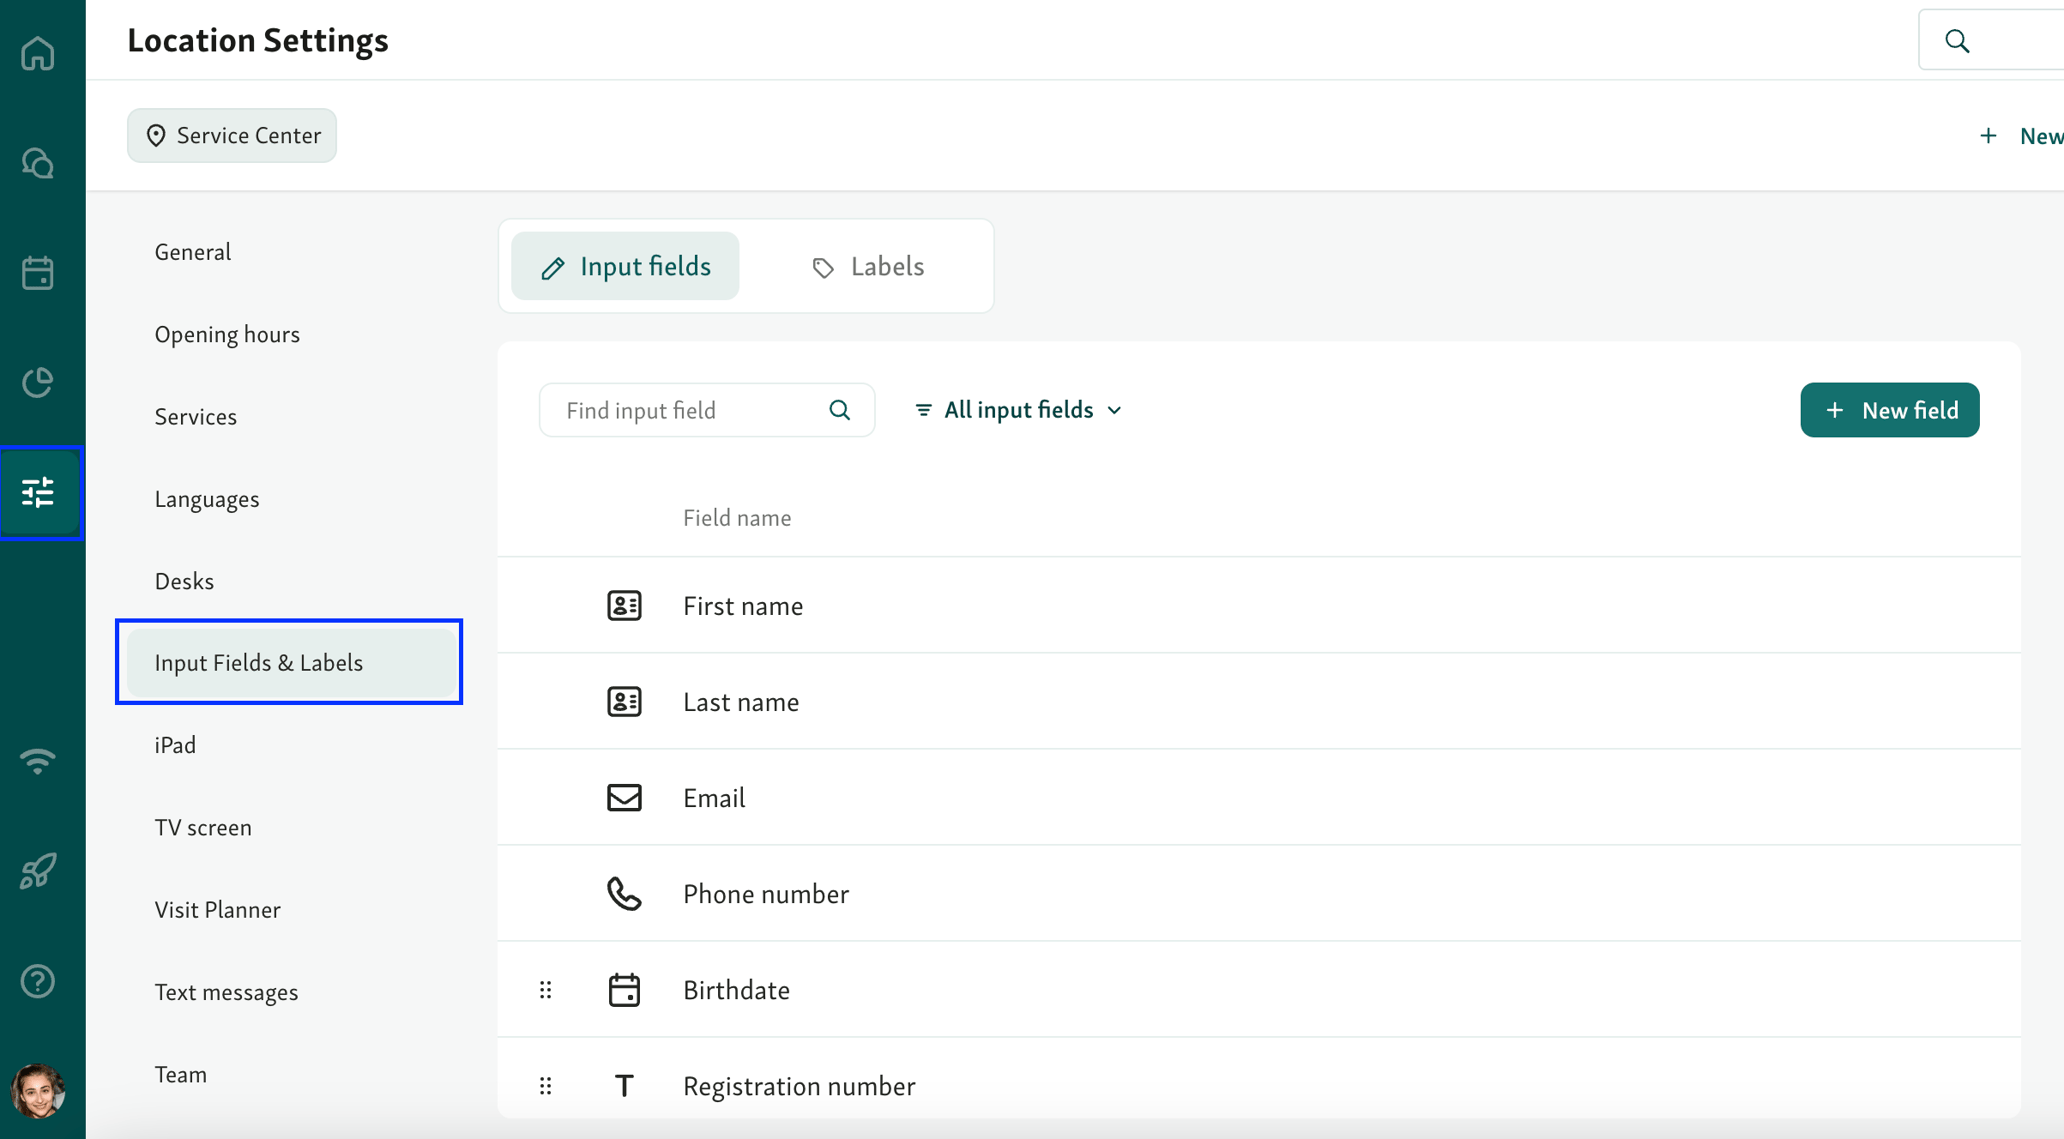Switch to the Input fields tab
Screen dimensions: 2064x1139
pyautogui.click(x=624, y=266)
